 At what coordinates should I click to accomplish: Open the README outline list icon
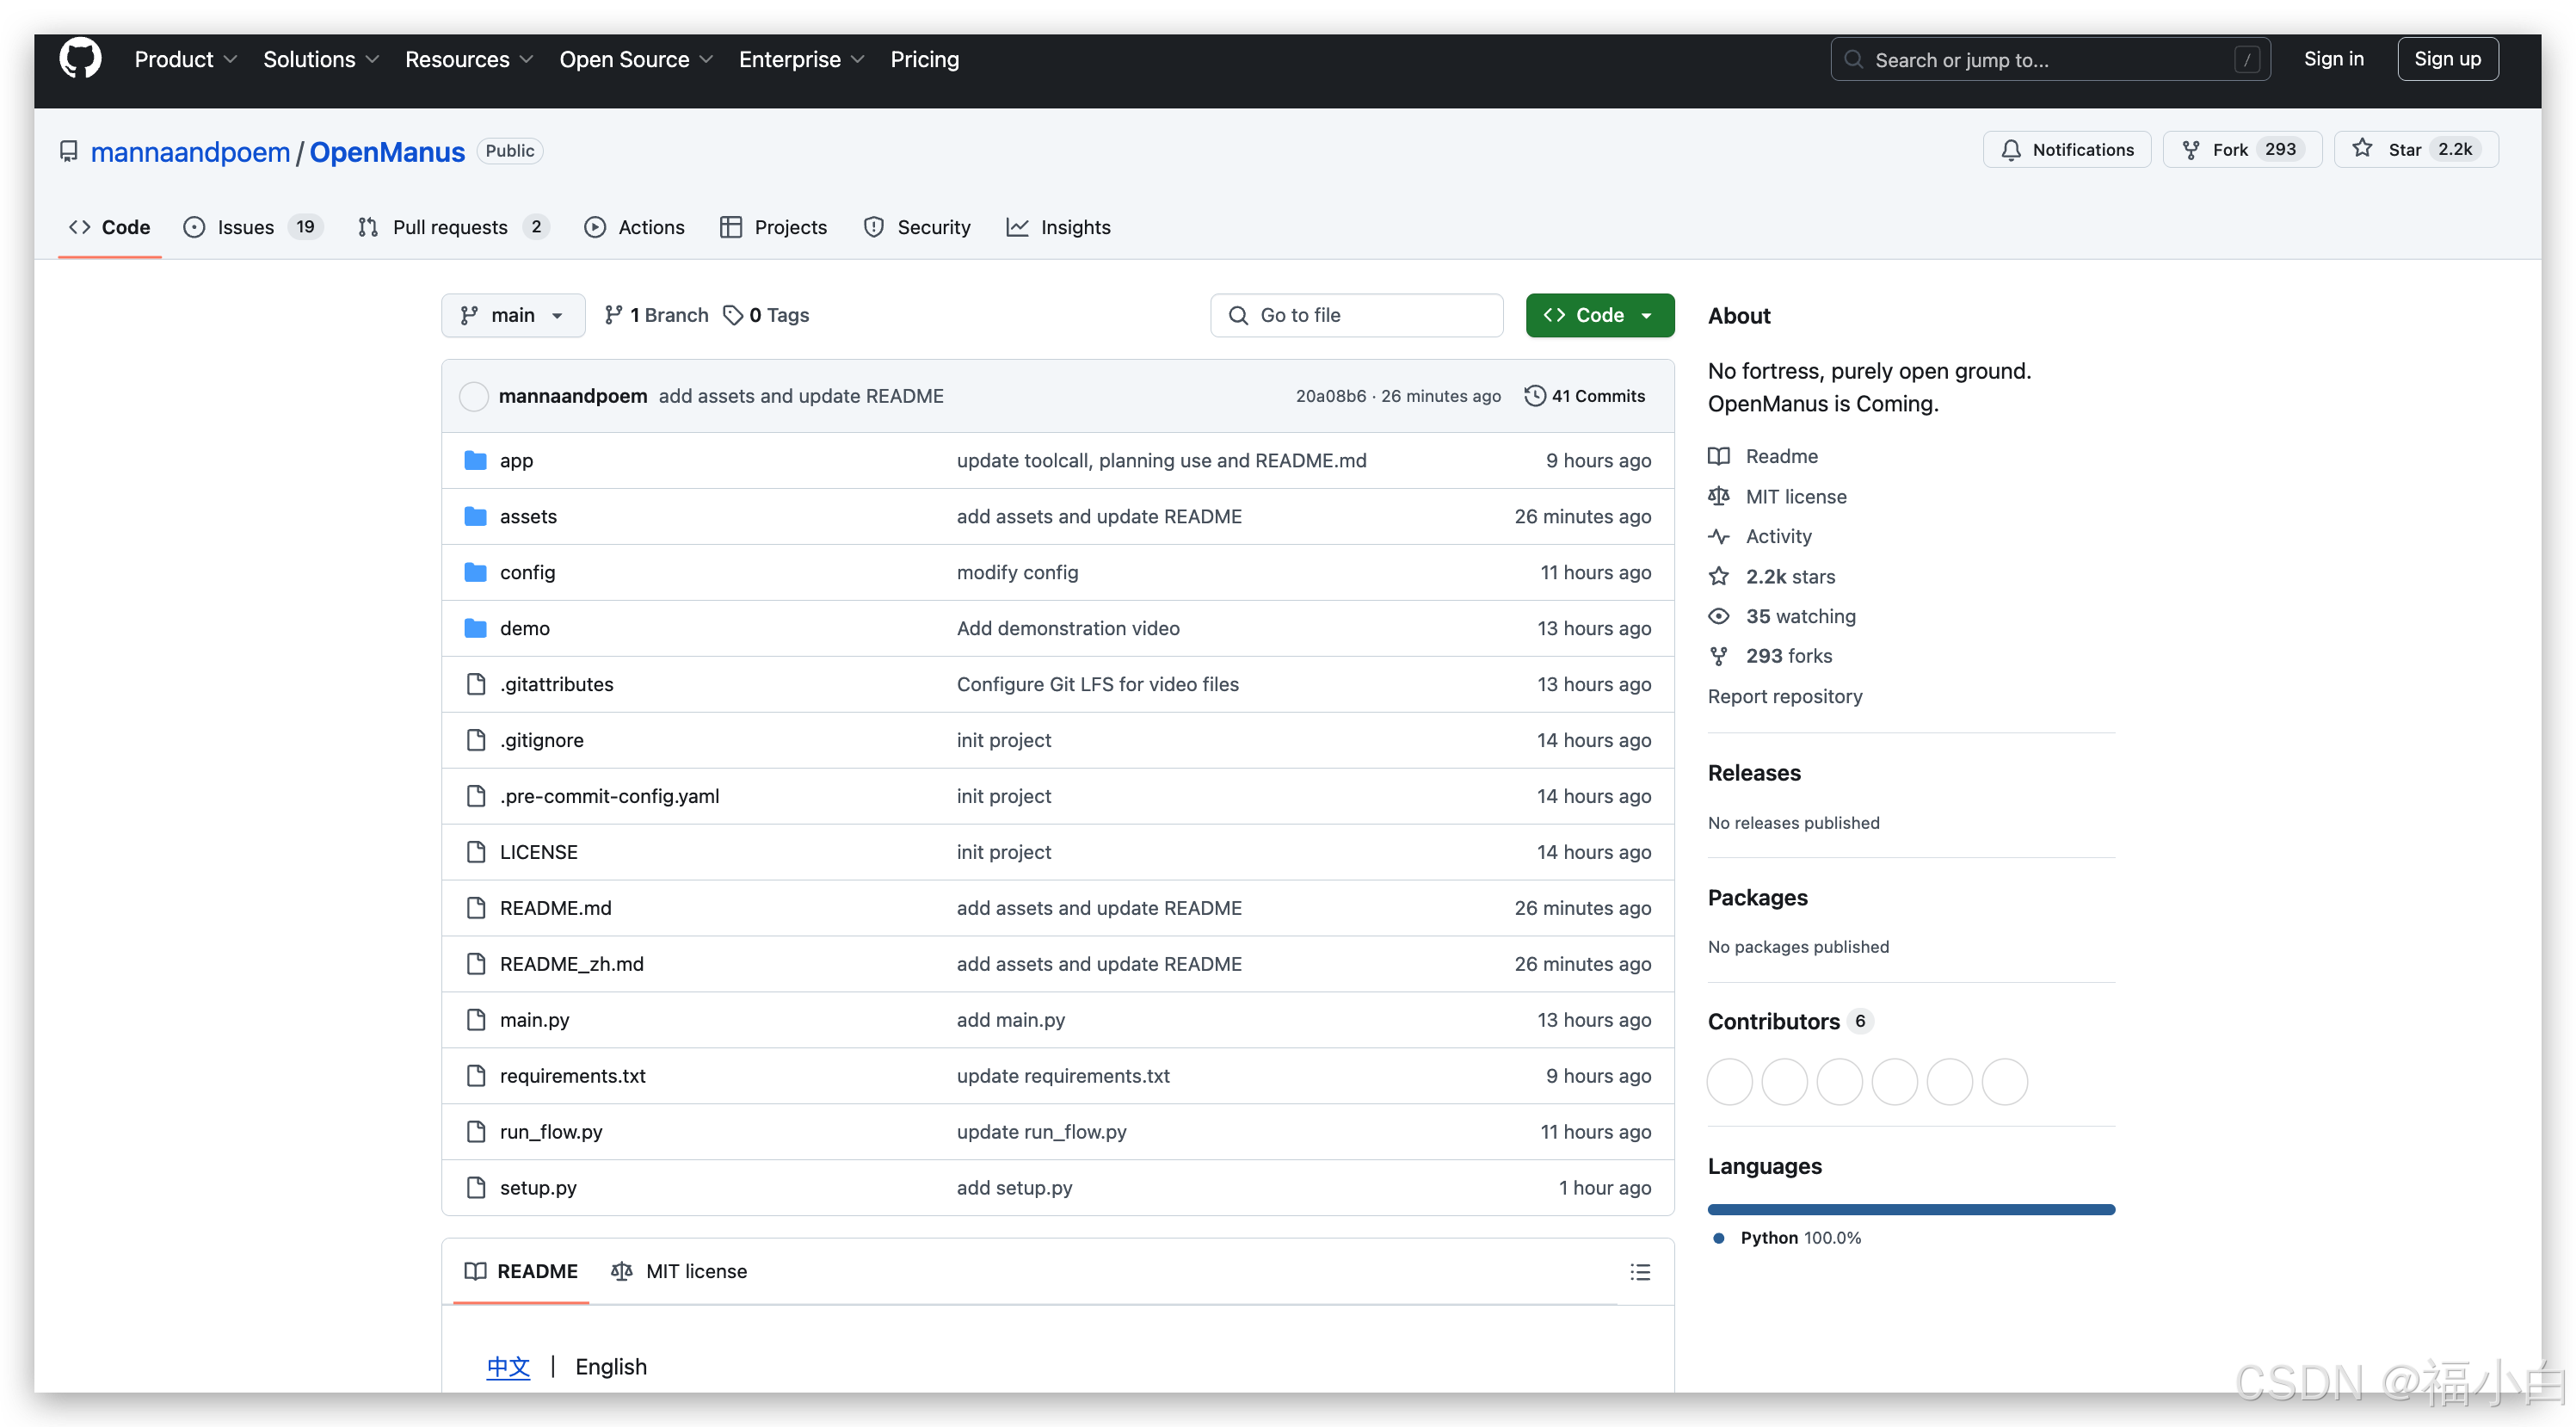click(1640, 1271)
